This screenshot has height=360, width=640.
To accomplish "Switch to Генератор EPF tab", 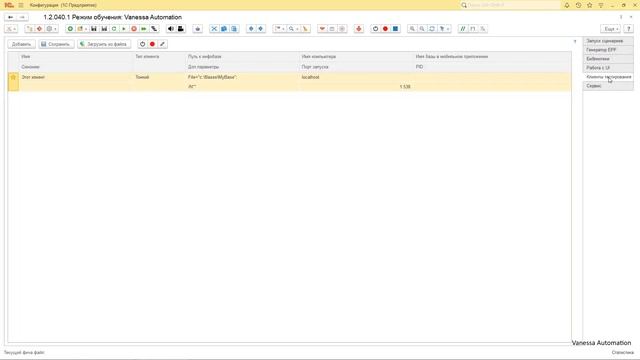I will pos(608,50).
